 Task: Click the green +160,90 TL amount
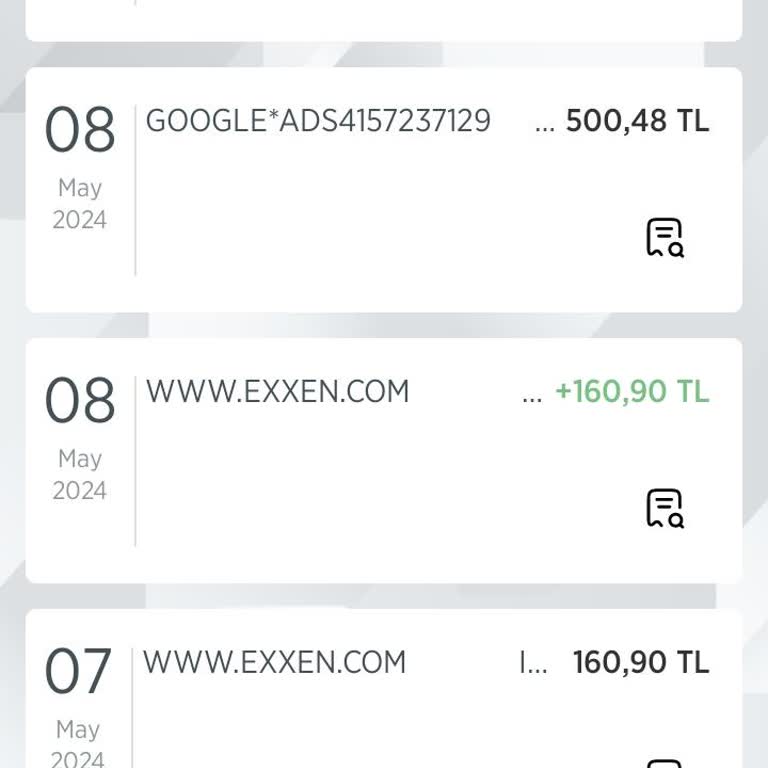click(632, 391)
